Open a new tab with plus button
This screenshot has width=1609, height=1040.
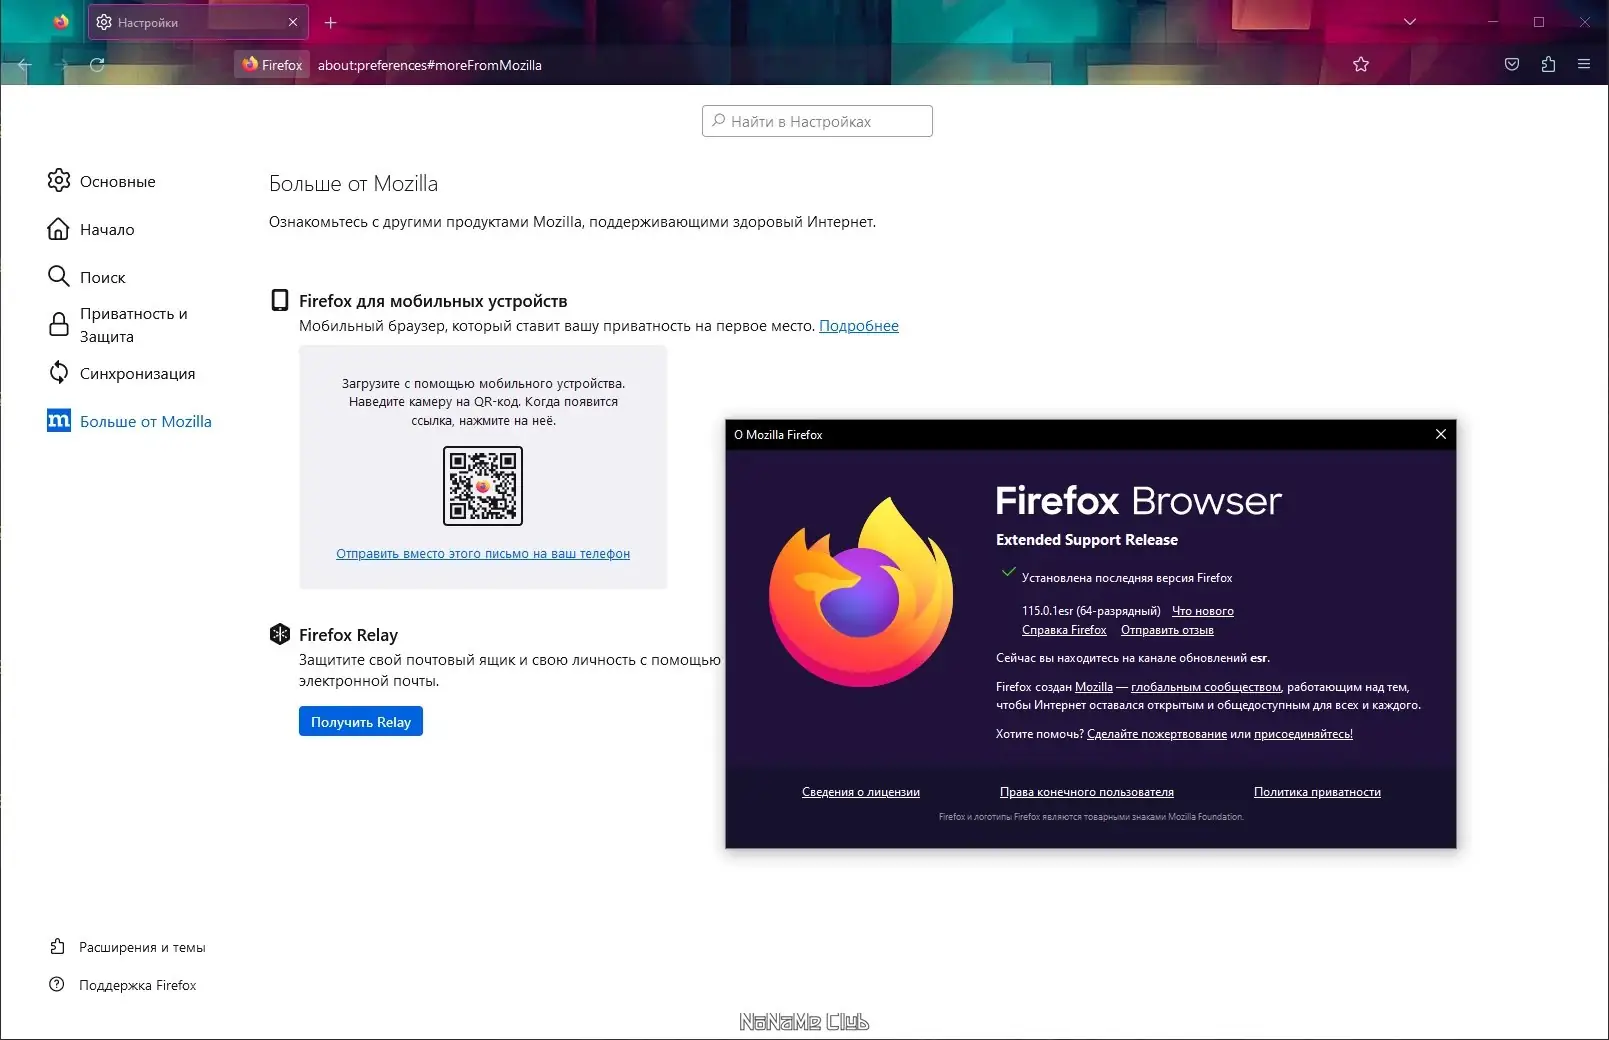(331, 22)
